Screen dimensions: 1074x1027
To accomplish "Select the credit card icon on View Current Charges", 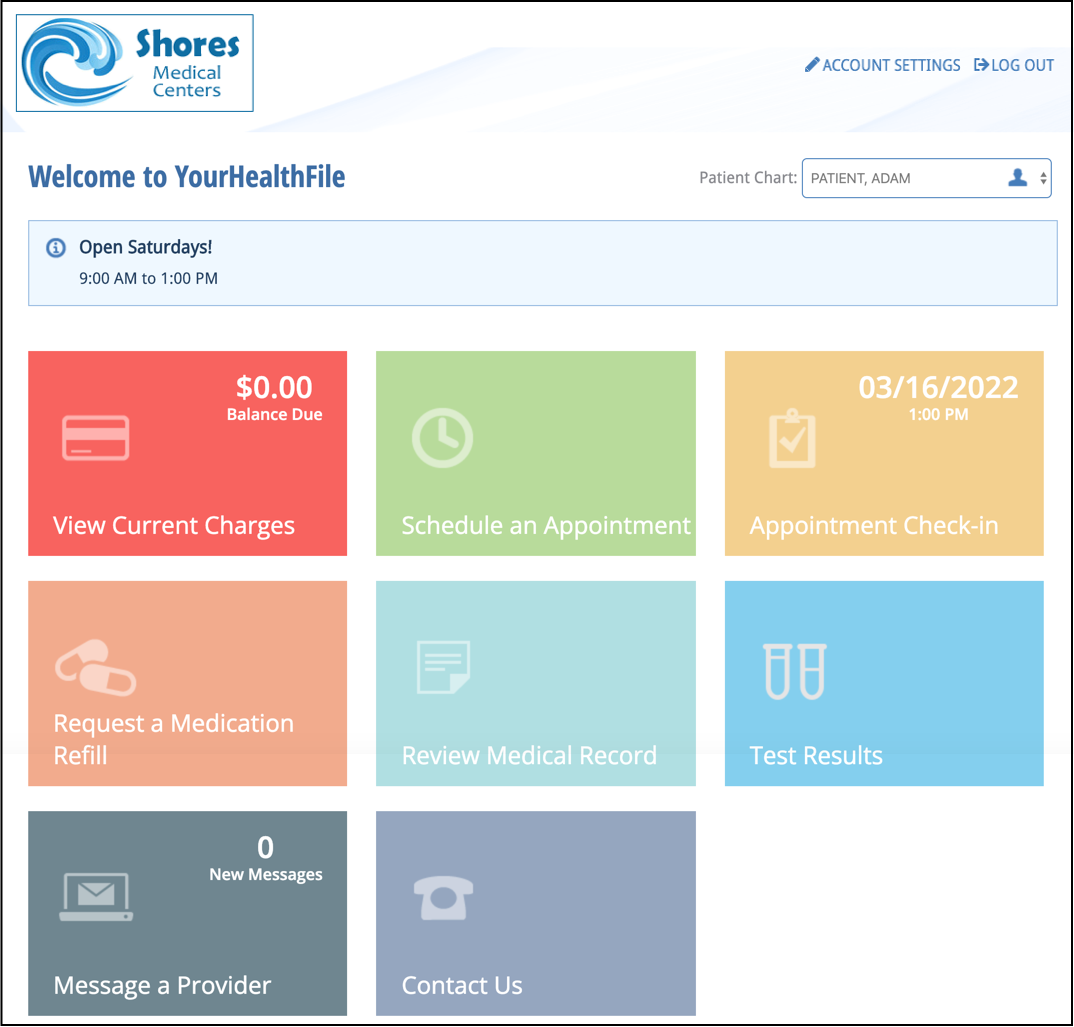I will point(96,436).
